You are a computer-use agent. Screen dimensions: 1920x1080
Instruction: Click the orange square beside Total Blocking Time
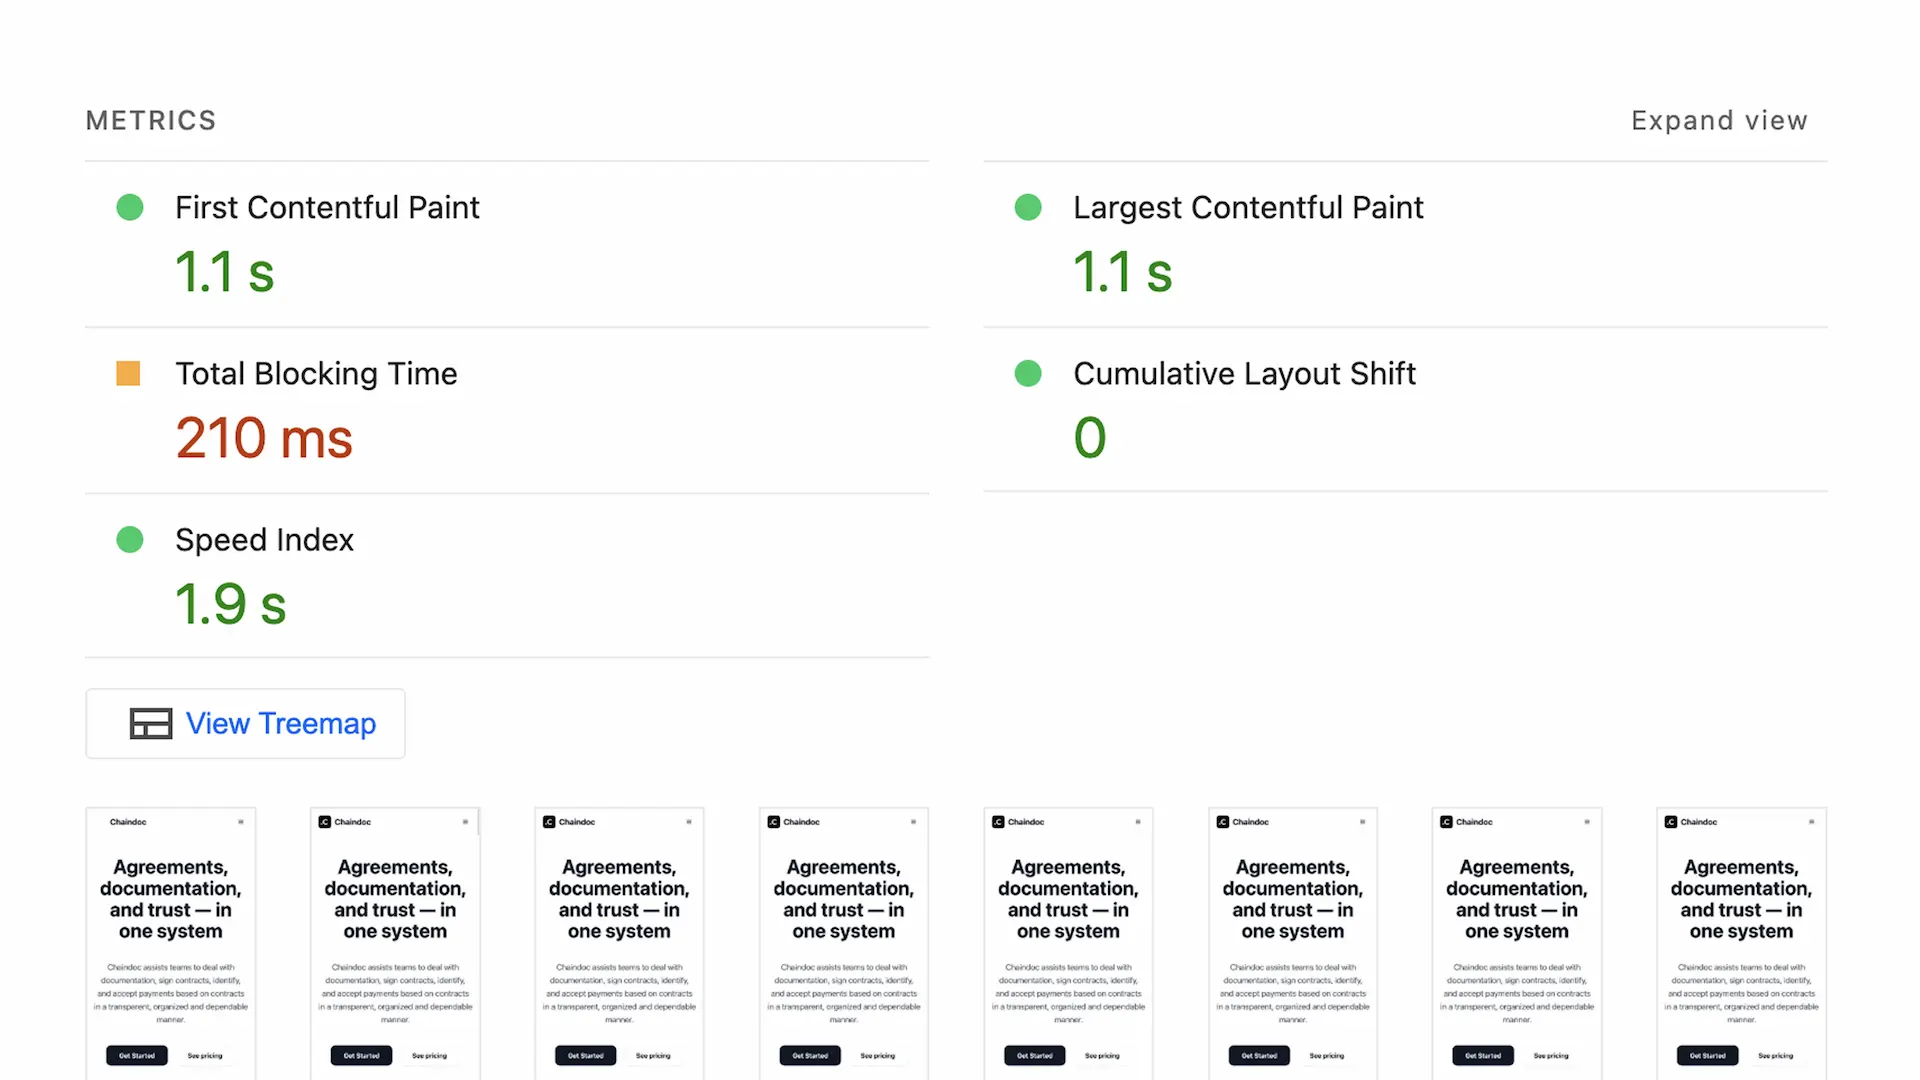(128, 374)
